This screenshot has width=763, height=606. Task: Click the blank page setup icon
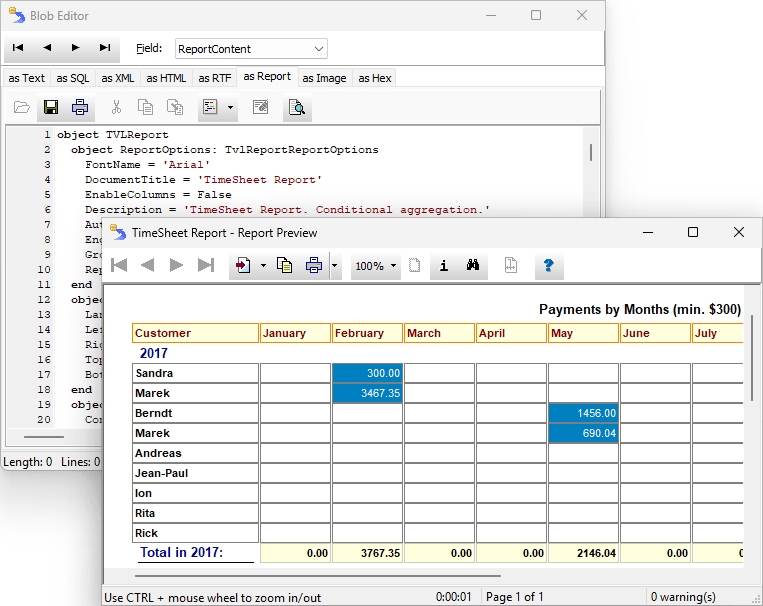point(414,266)
